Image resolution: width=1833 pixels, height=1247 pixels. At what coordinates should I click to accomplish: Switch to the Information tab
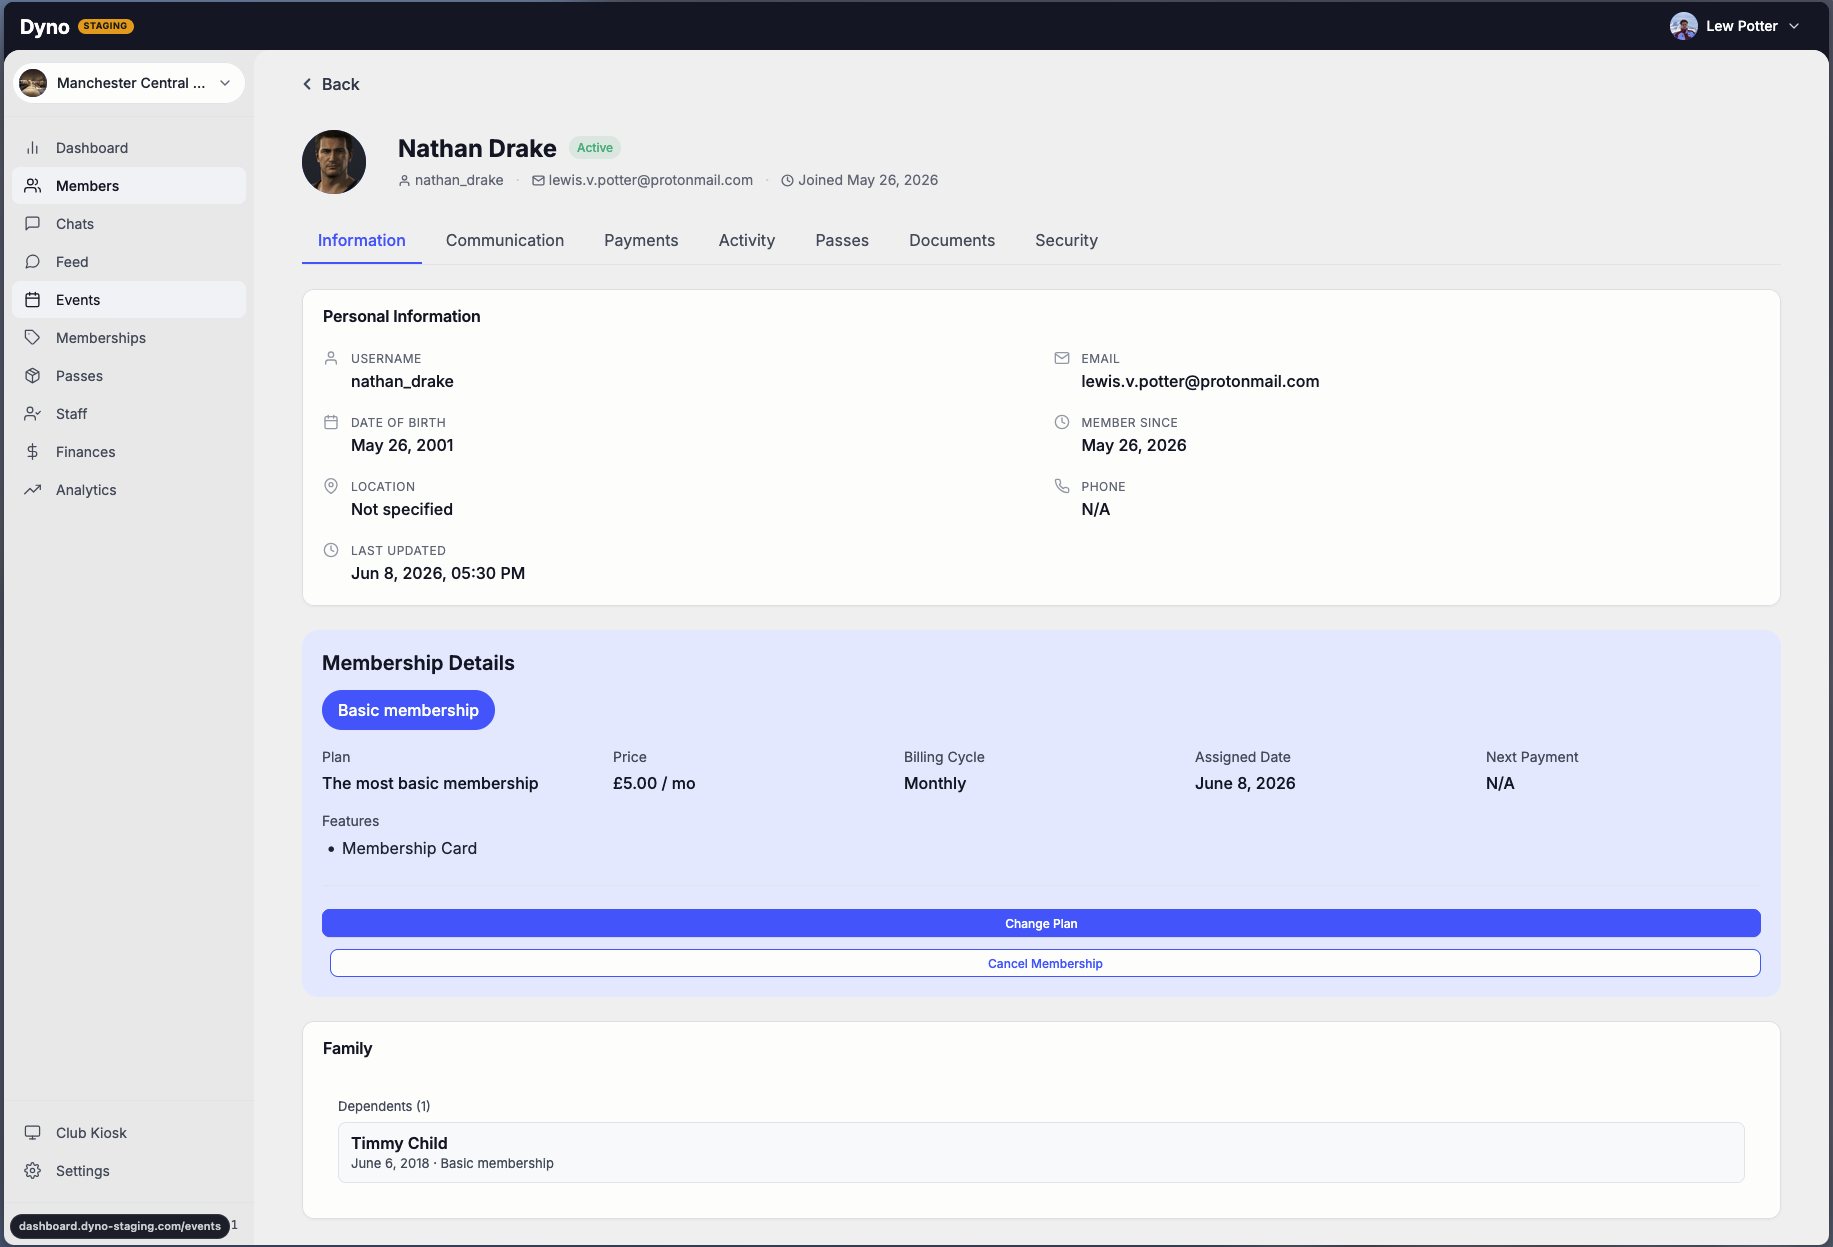pos(362,240)
